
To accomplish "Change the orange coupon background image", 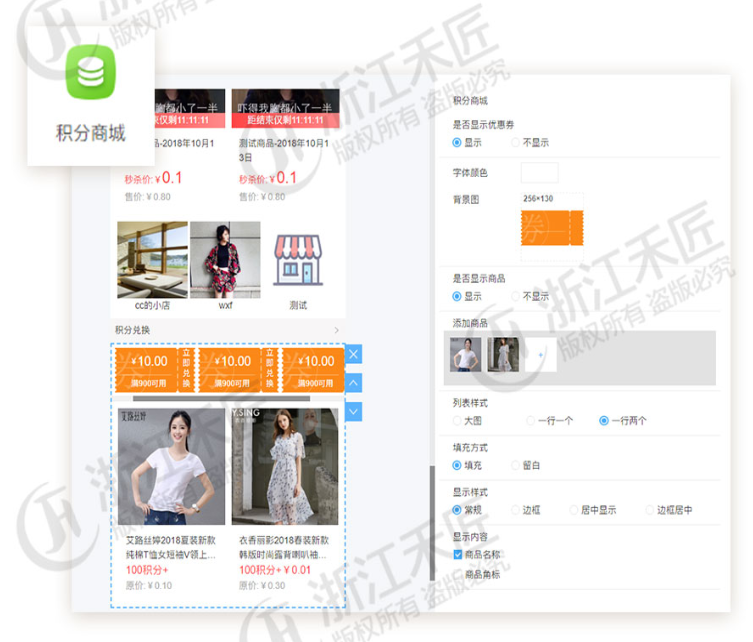I will 552,228.
